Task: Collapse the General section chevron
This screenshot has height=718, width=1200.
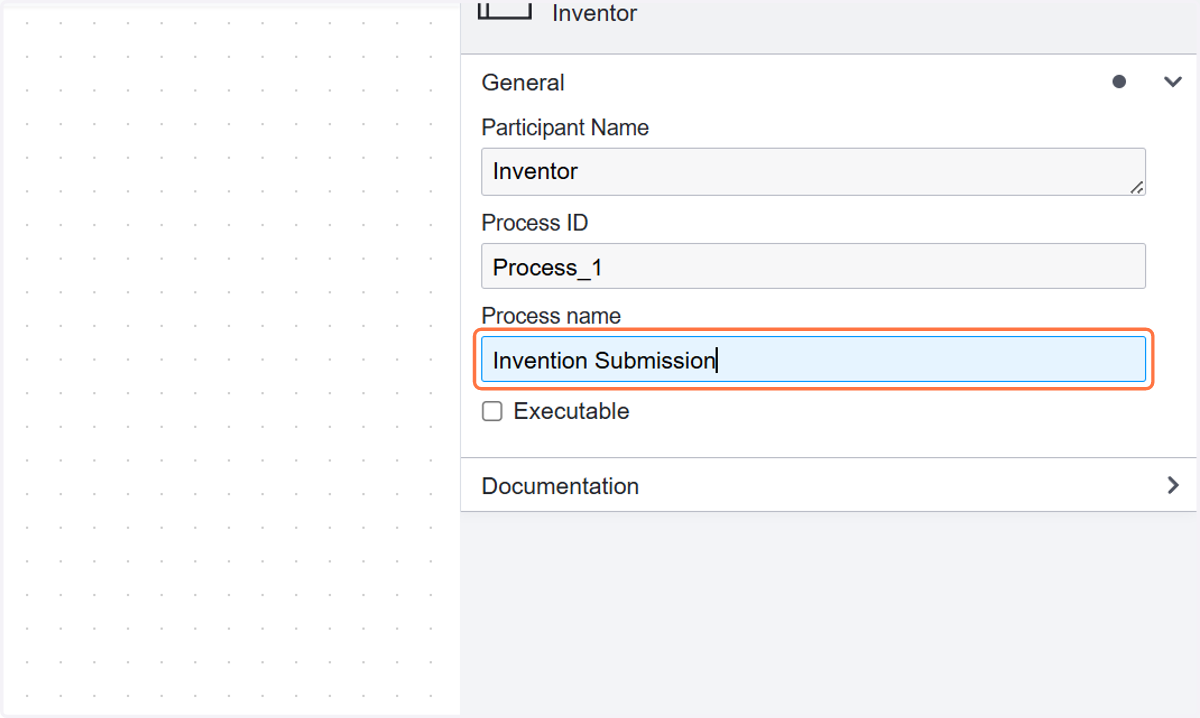Action: click(x=1173, y=82)
